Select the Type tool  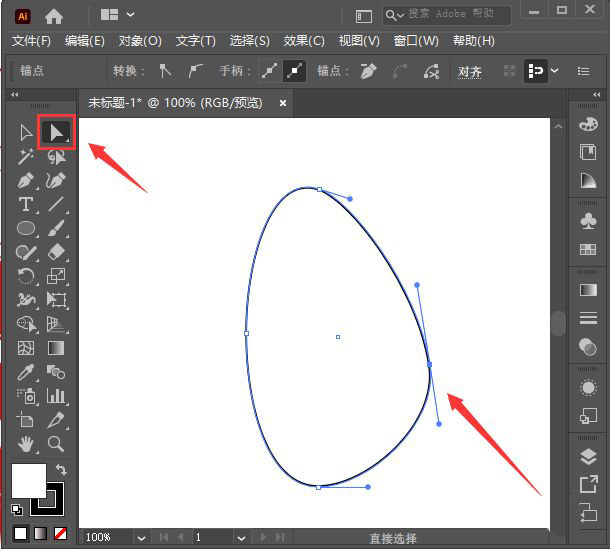click(26, 205)
